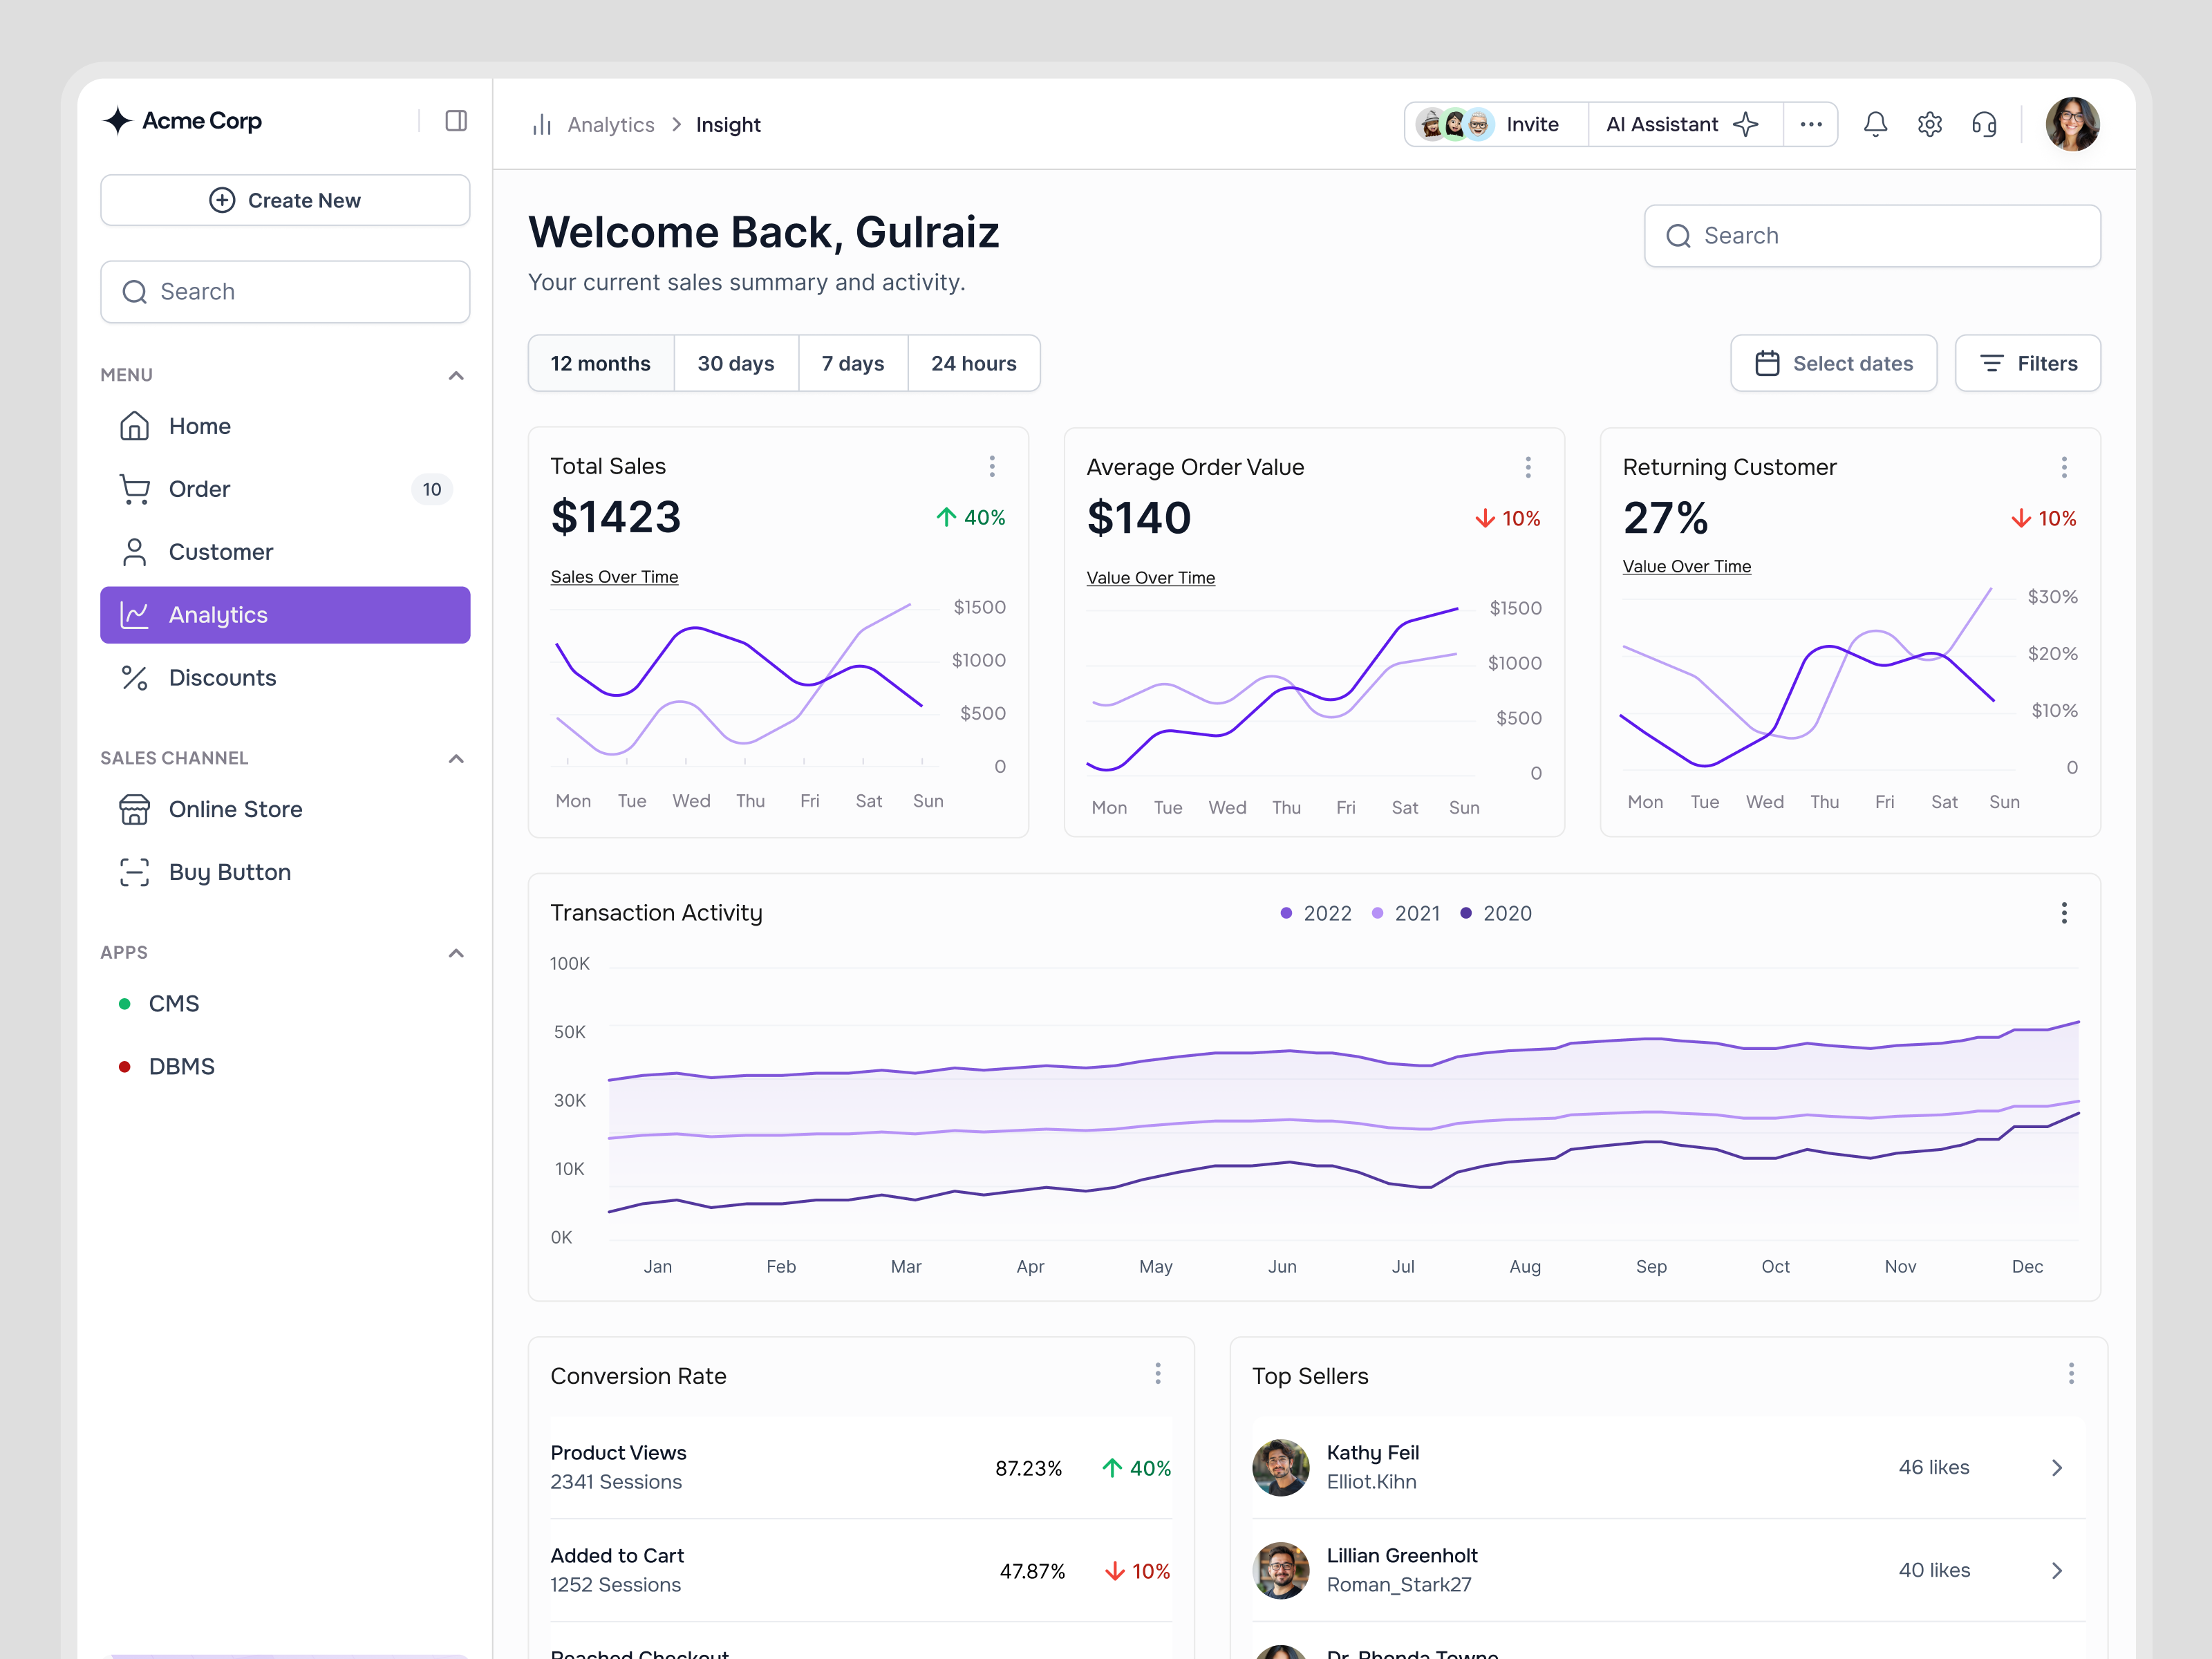This screenshot has height=1659, width=2212.
Task: Open Transaction Activity card kebab menu
Action: pyautogui.click(x=2063, y=912)
